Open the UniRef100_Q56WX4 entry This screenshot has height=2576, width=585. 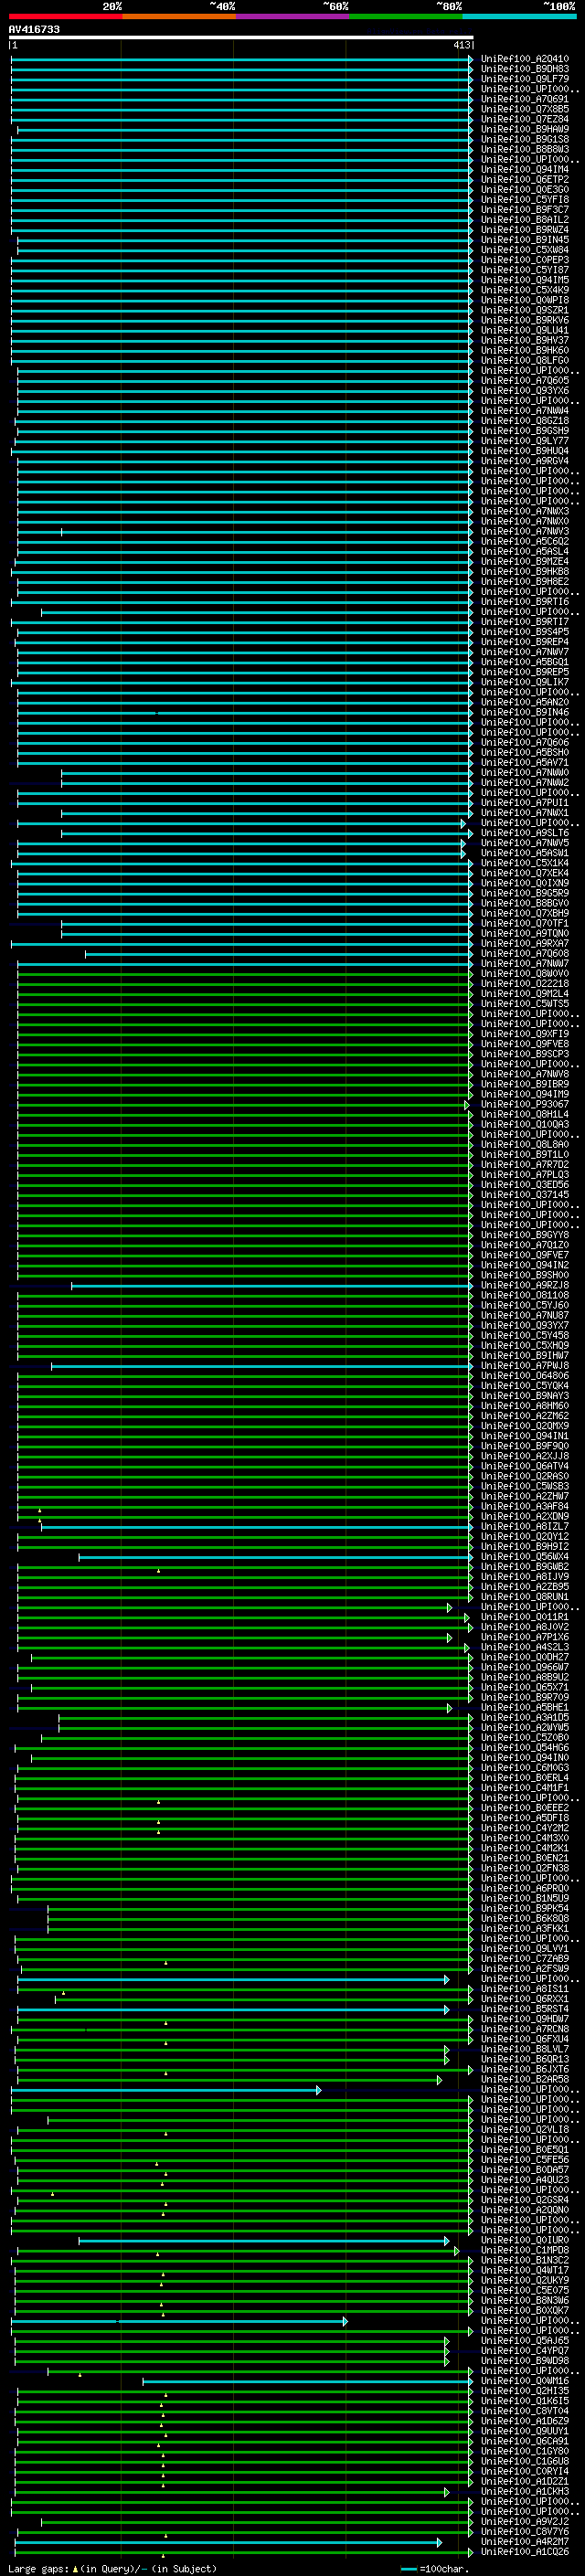coord(525,1557)
